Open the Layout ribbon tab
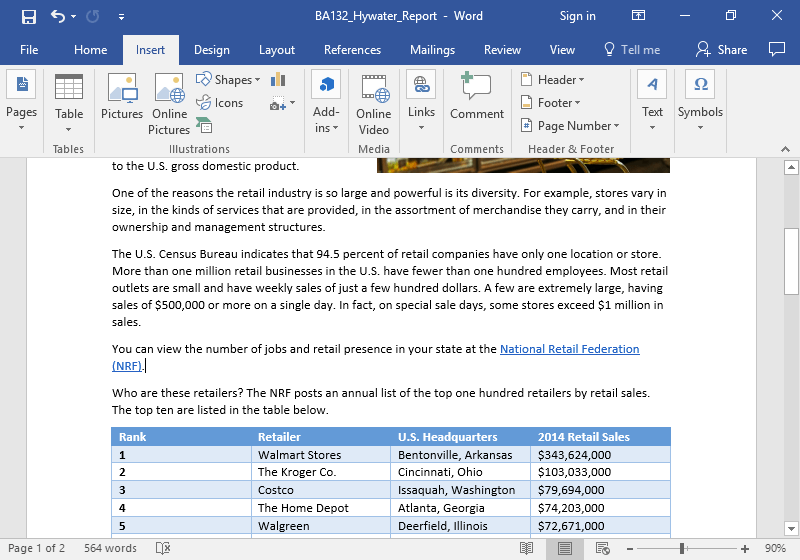The height and width of the screenshot is (560, 800). pyautogui.click(x=276, y=50)
